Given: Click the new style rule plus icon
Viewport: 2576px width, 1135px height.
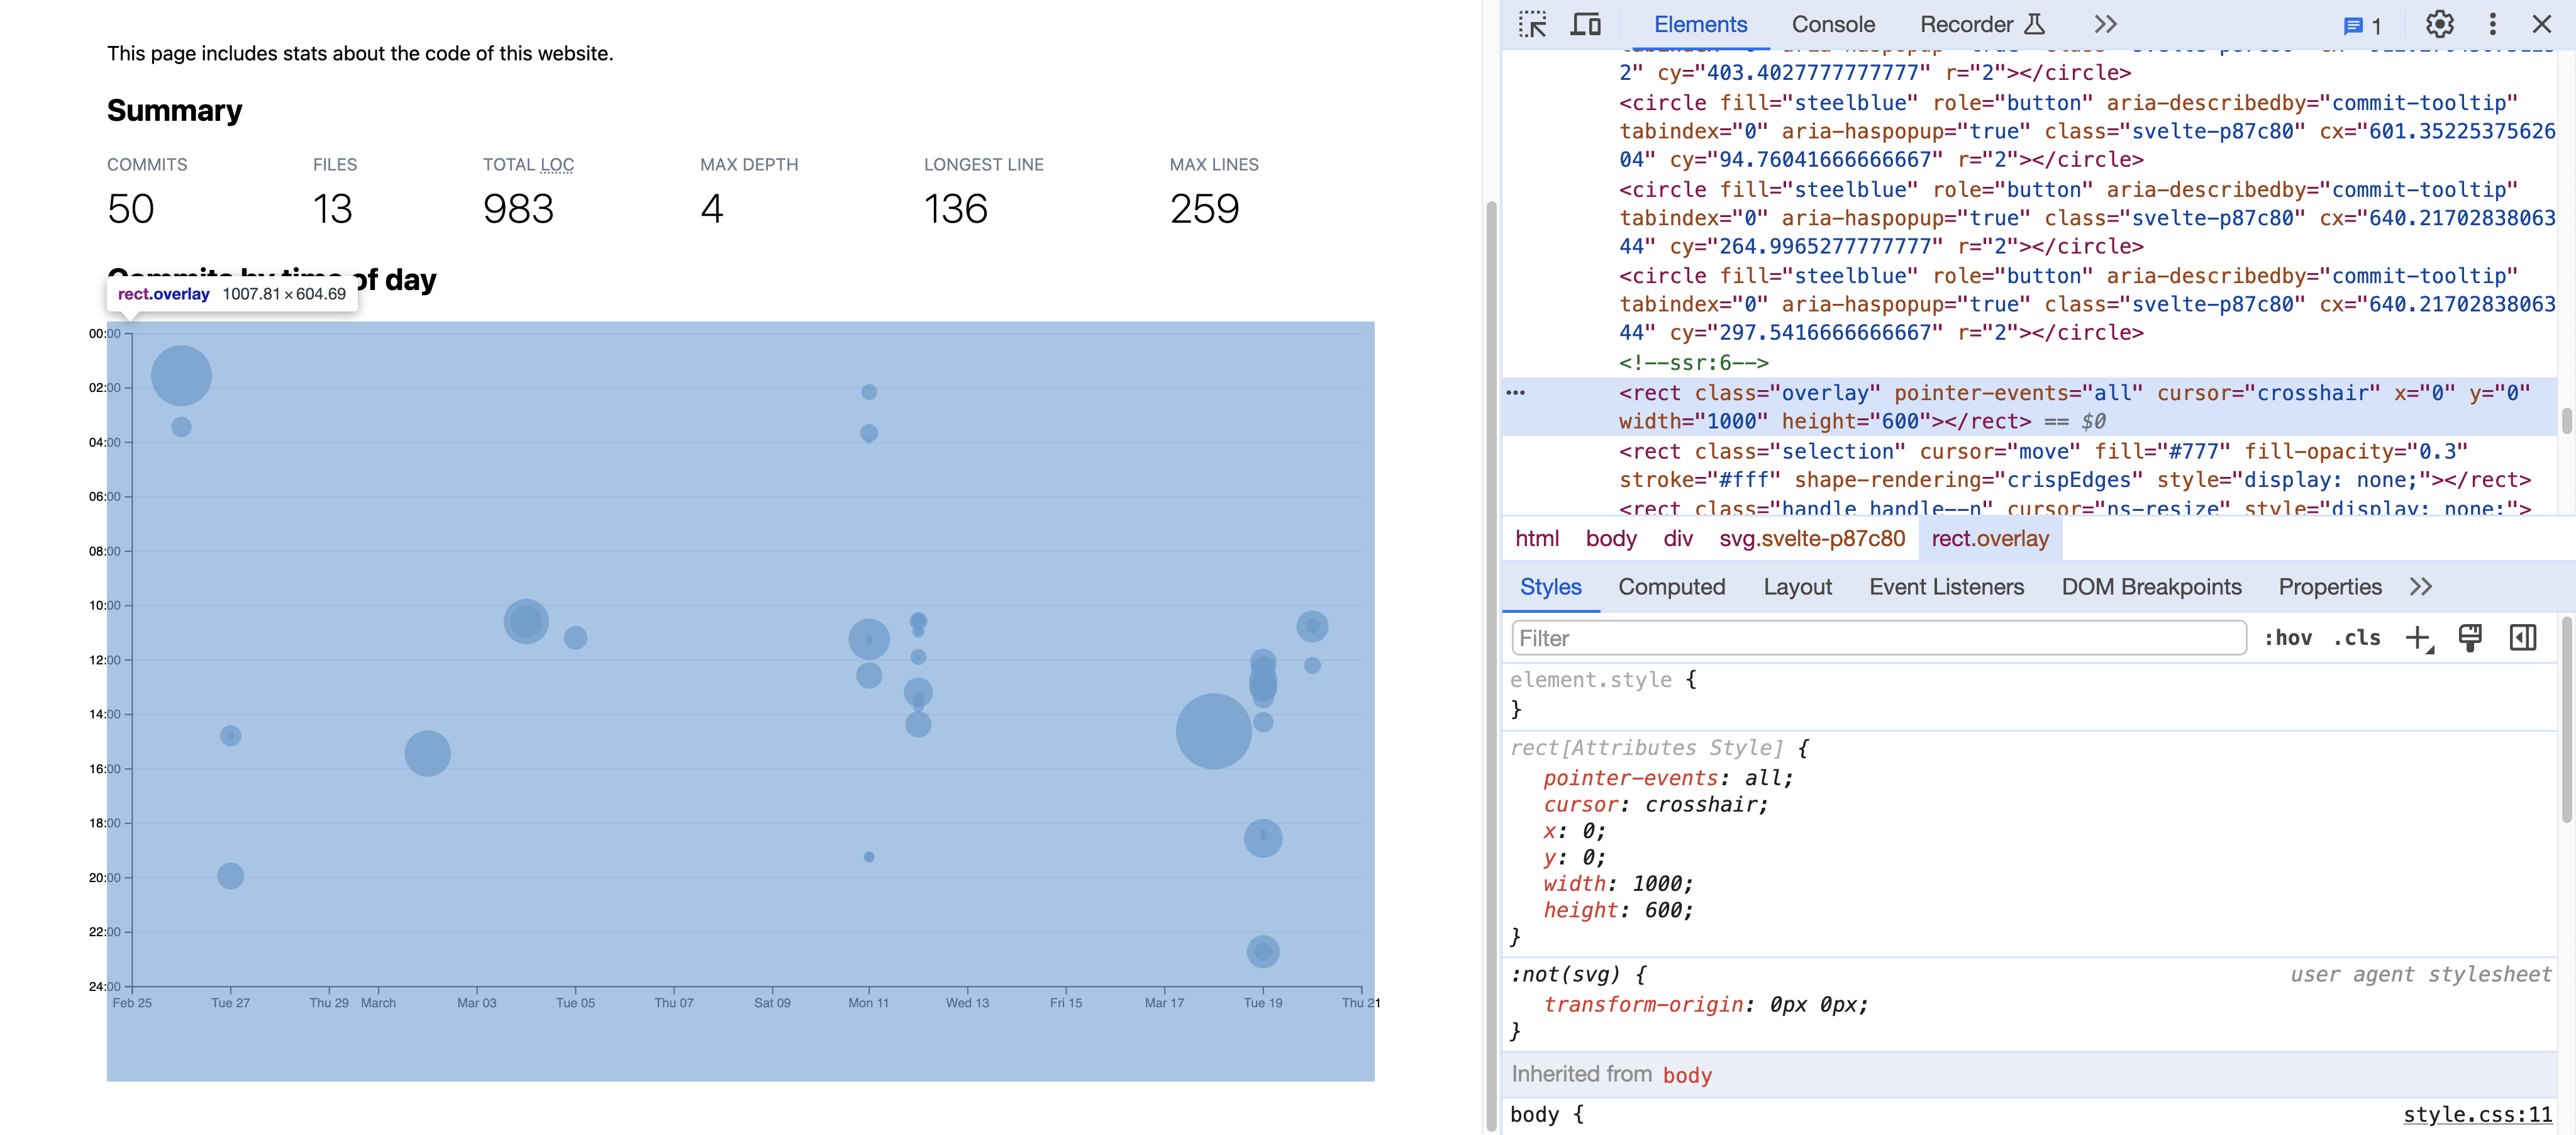Looking at the screenshot, I should (2417, 638).
